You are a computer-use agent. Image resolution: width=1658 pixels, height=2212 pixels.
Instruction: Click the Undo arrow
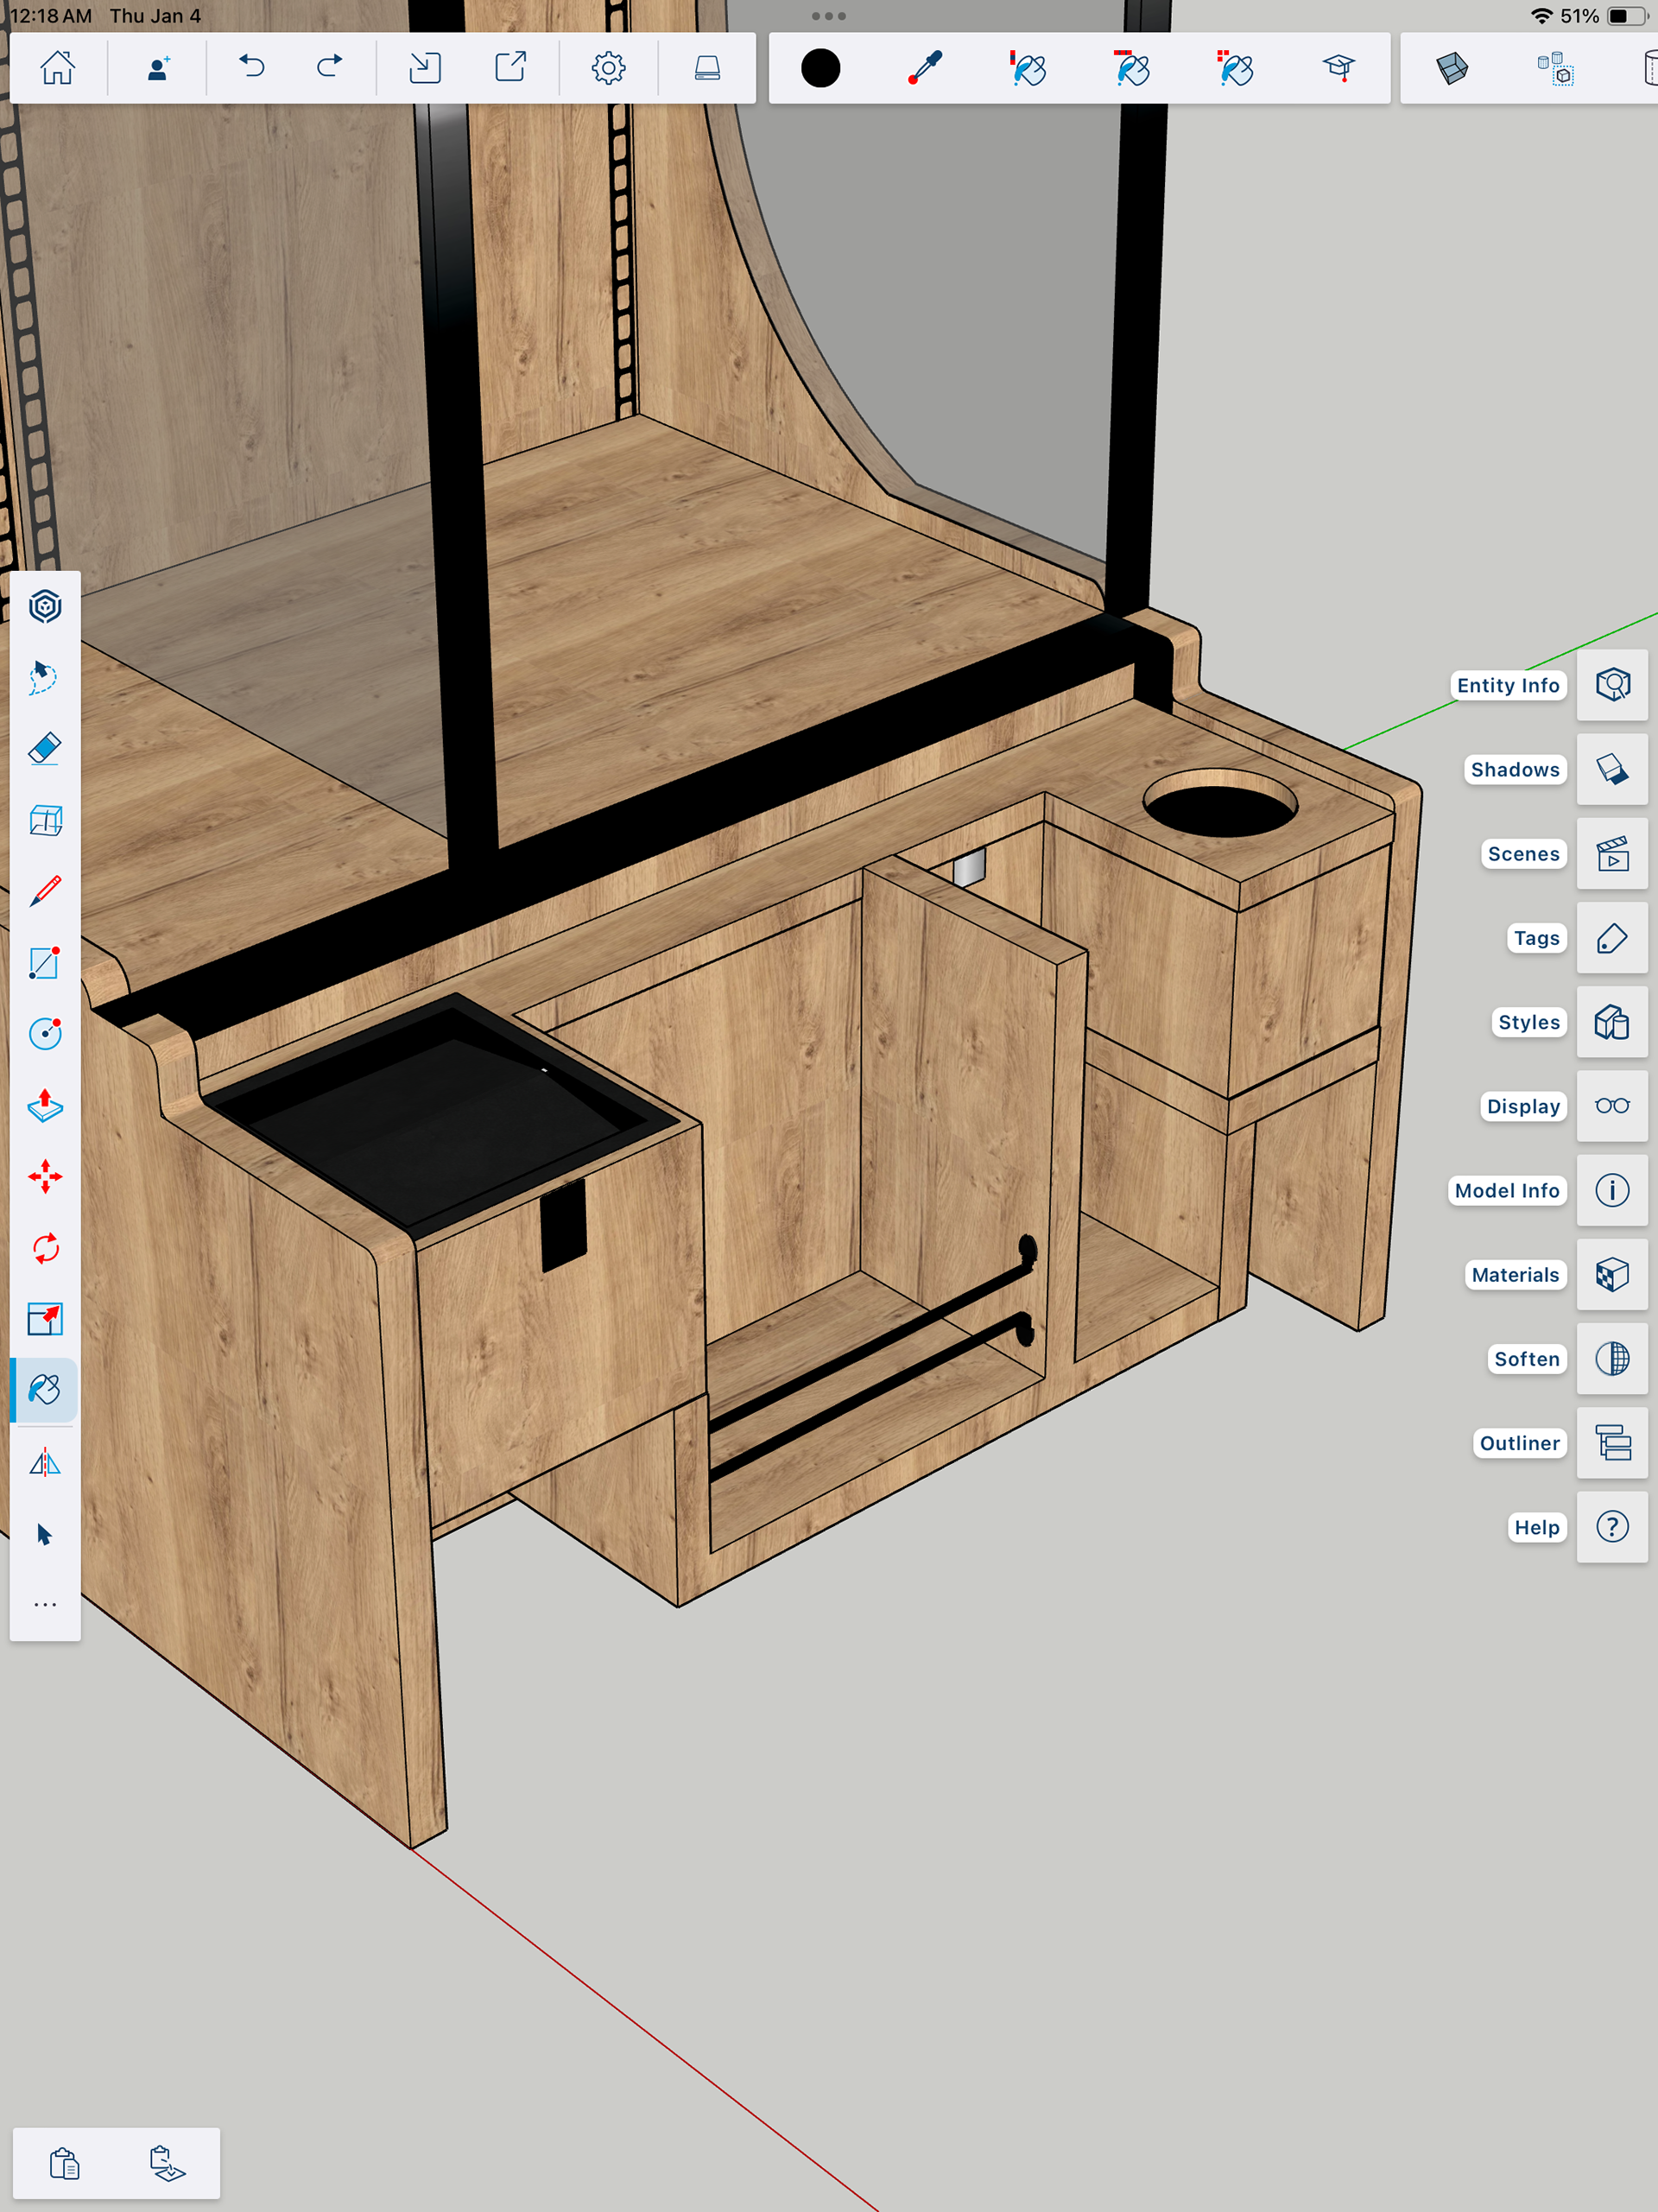(252, 68)
